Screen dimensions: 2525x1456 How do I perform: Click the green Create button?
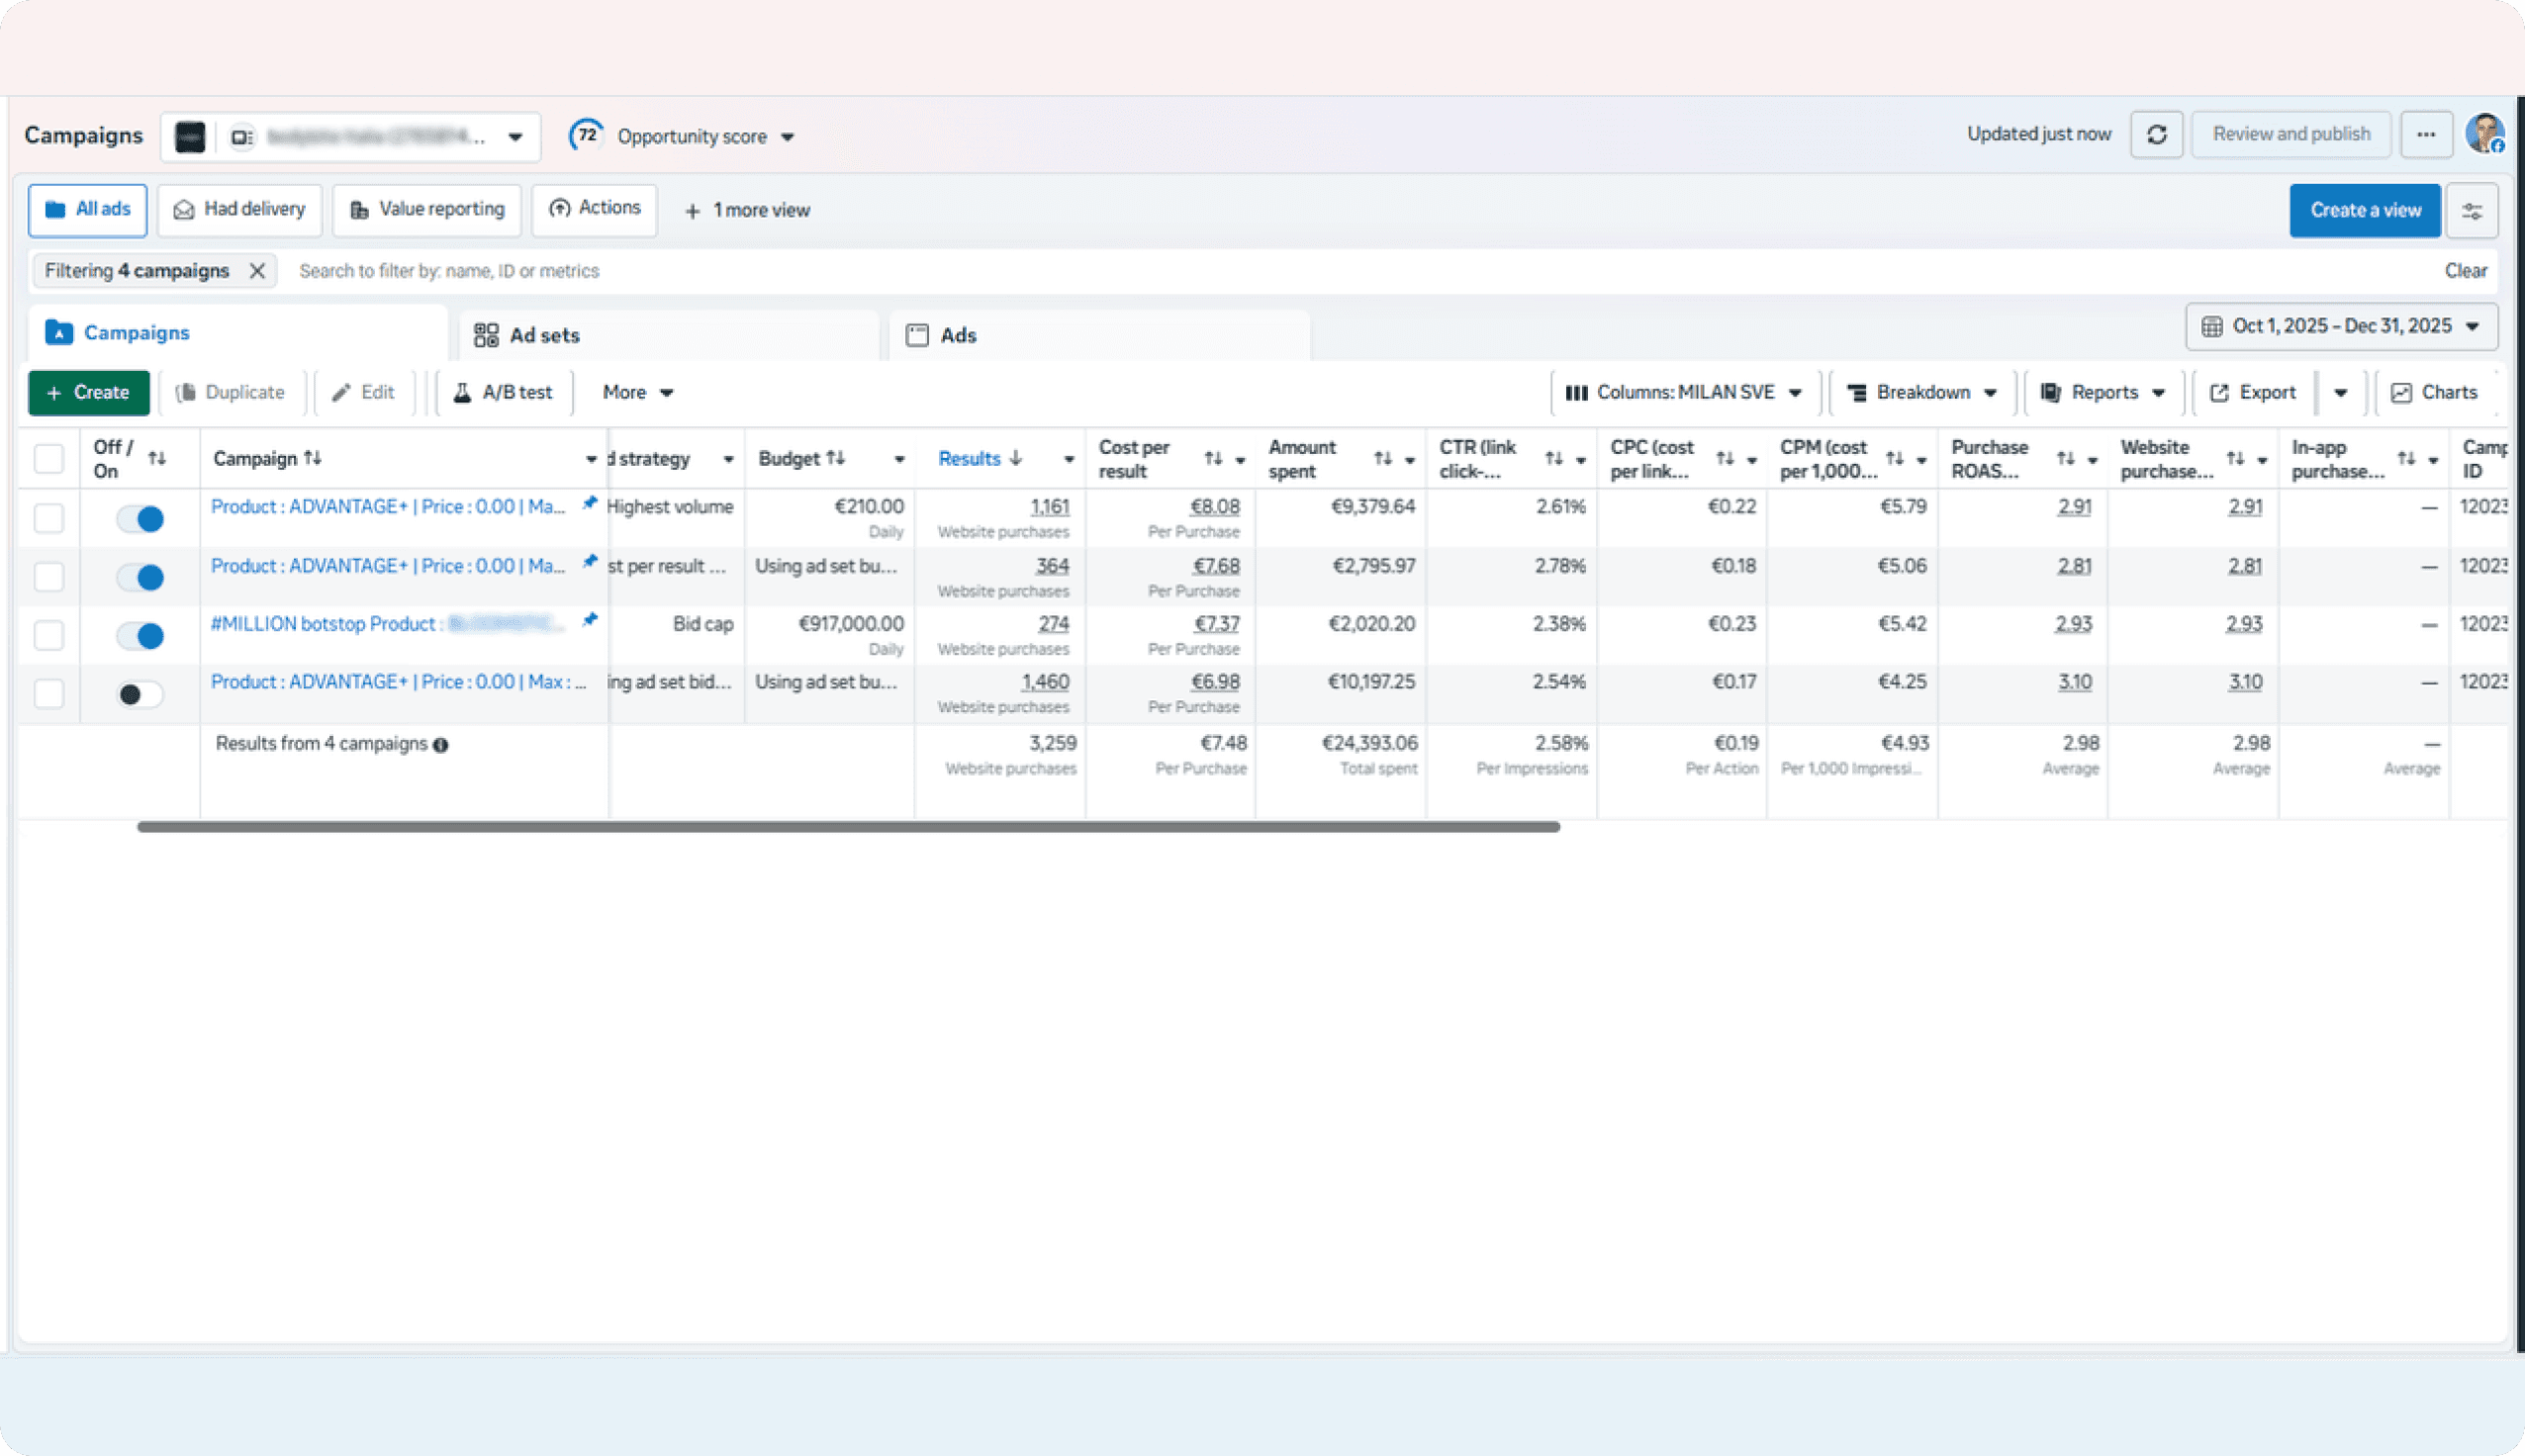89,393
